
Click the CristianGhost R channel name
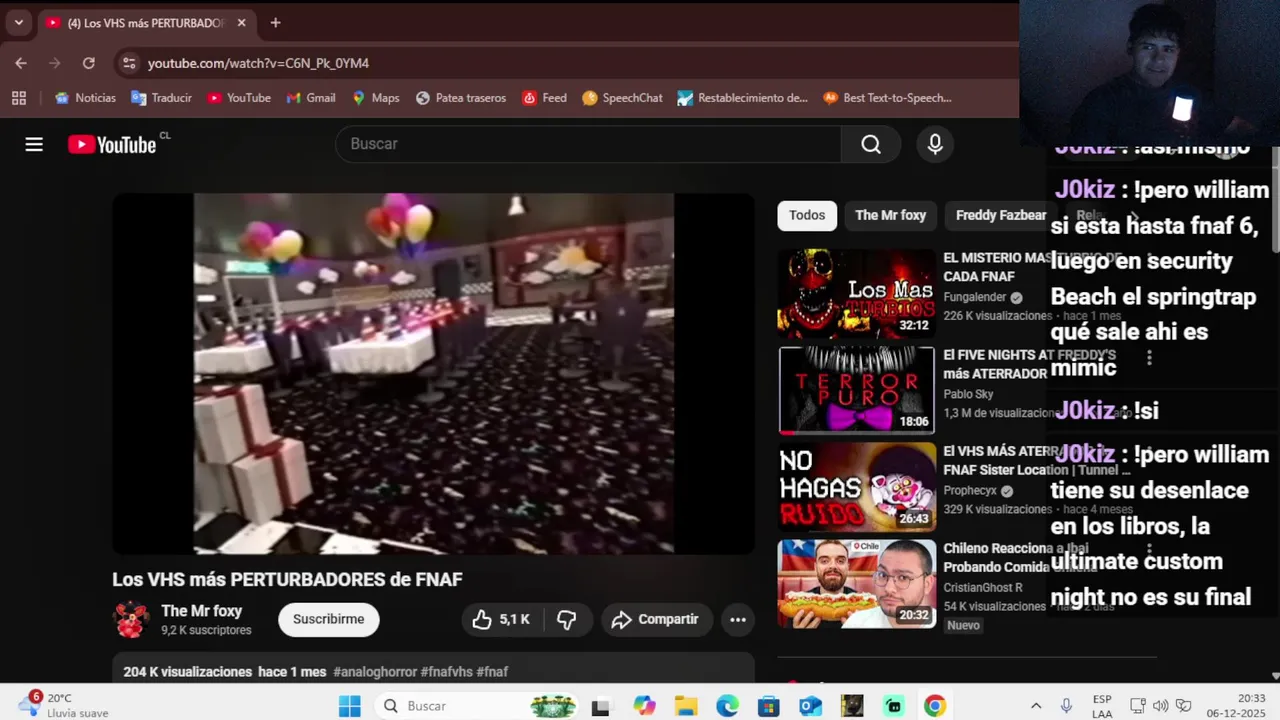coord(983,588)
